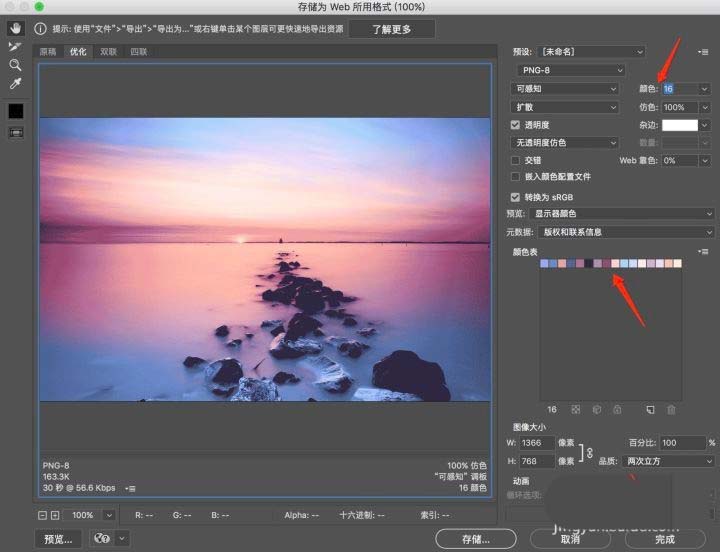Expand the 仿色 percentage dropdown arrow
This screenshot has height=552, width=720.
(704, 107)
